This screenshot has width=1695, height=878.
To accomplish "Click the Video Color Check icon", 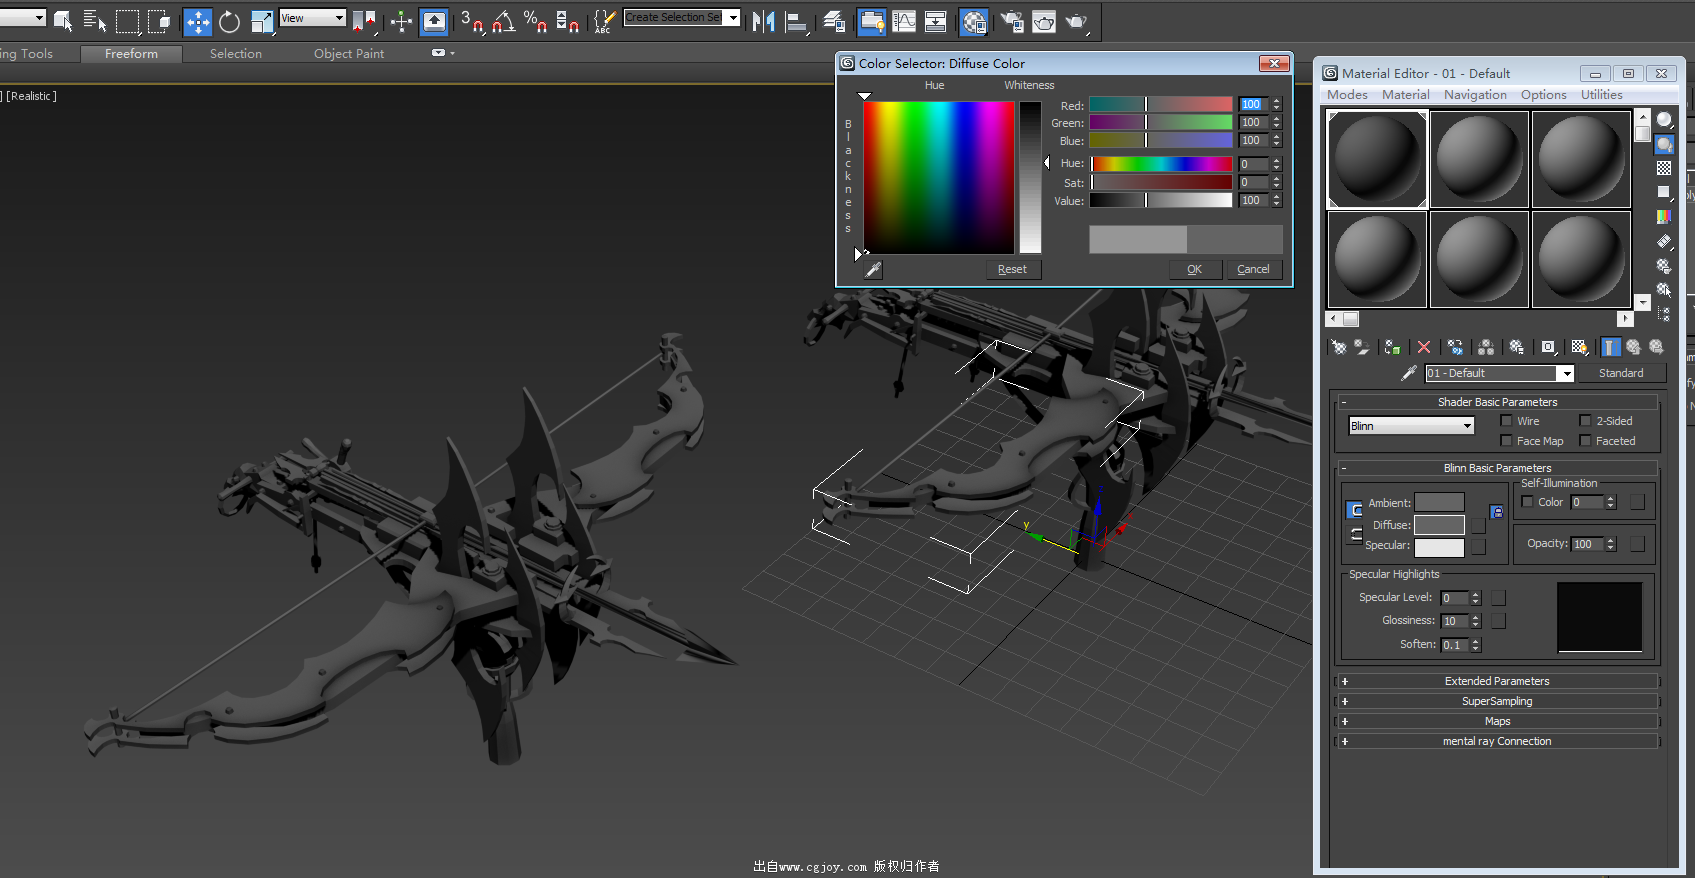I will pos(1664,216).
